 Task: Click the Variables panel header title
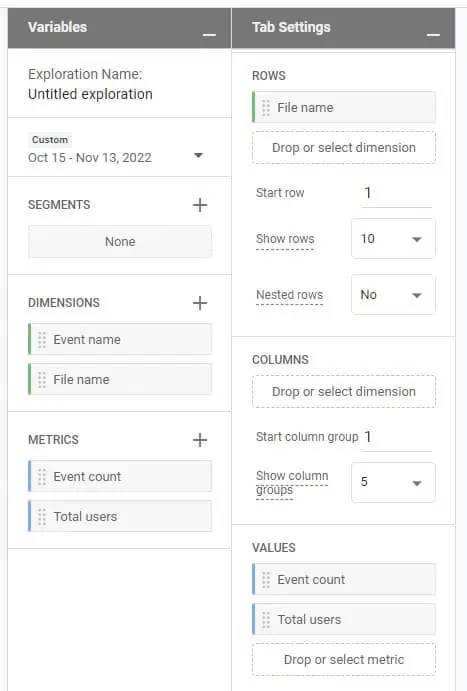[x=57, y=27]
